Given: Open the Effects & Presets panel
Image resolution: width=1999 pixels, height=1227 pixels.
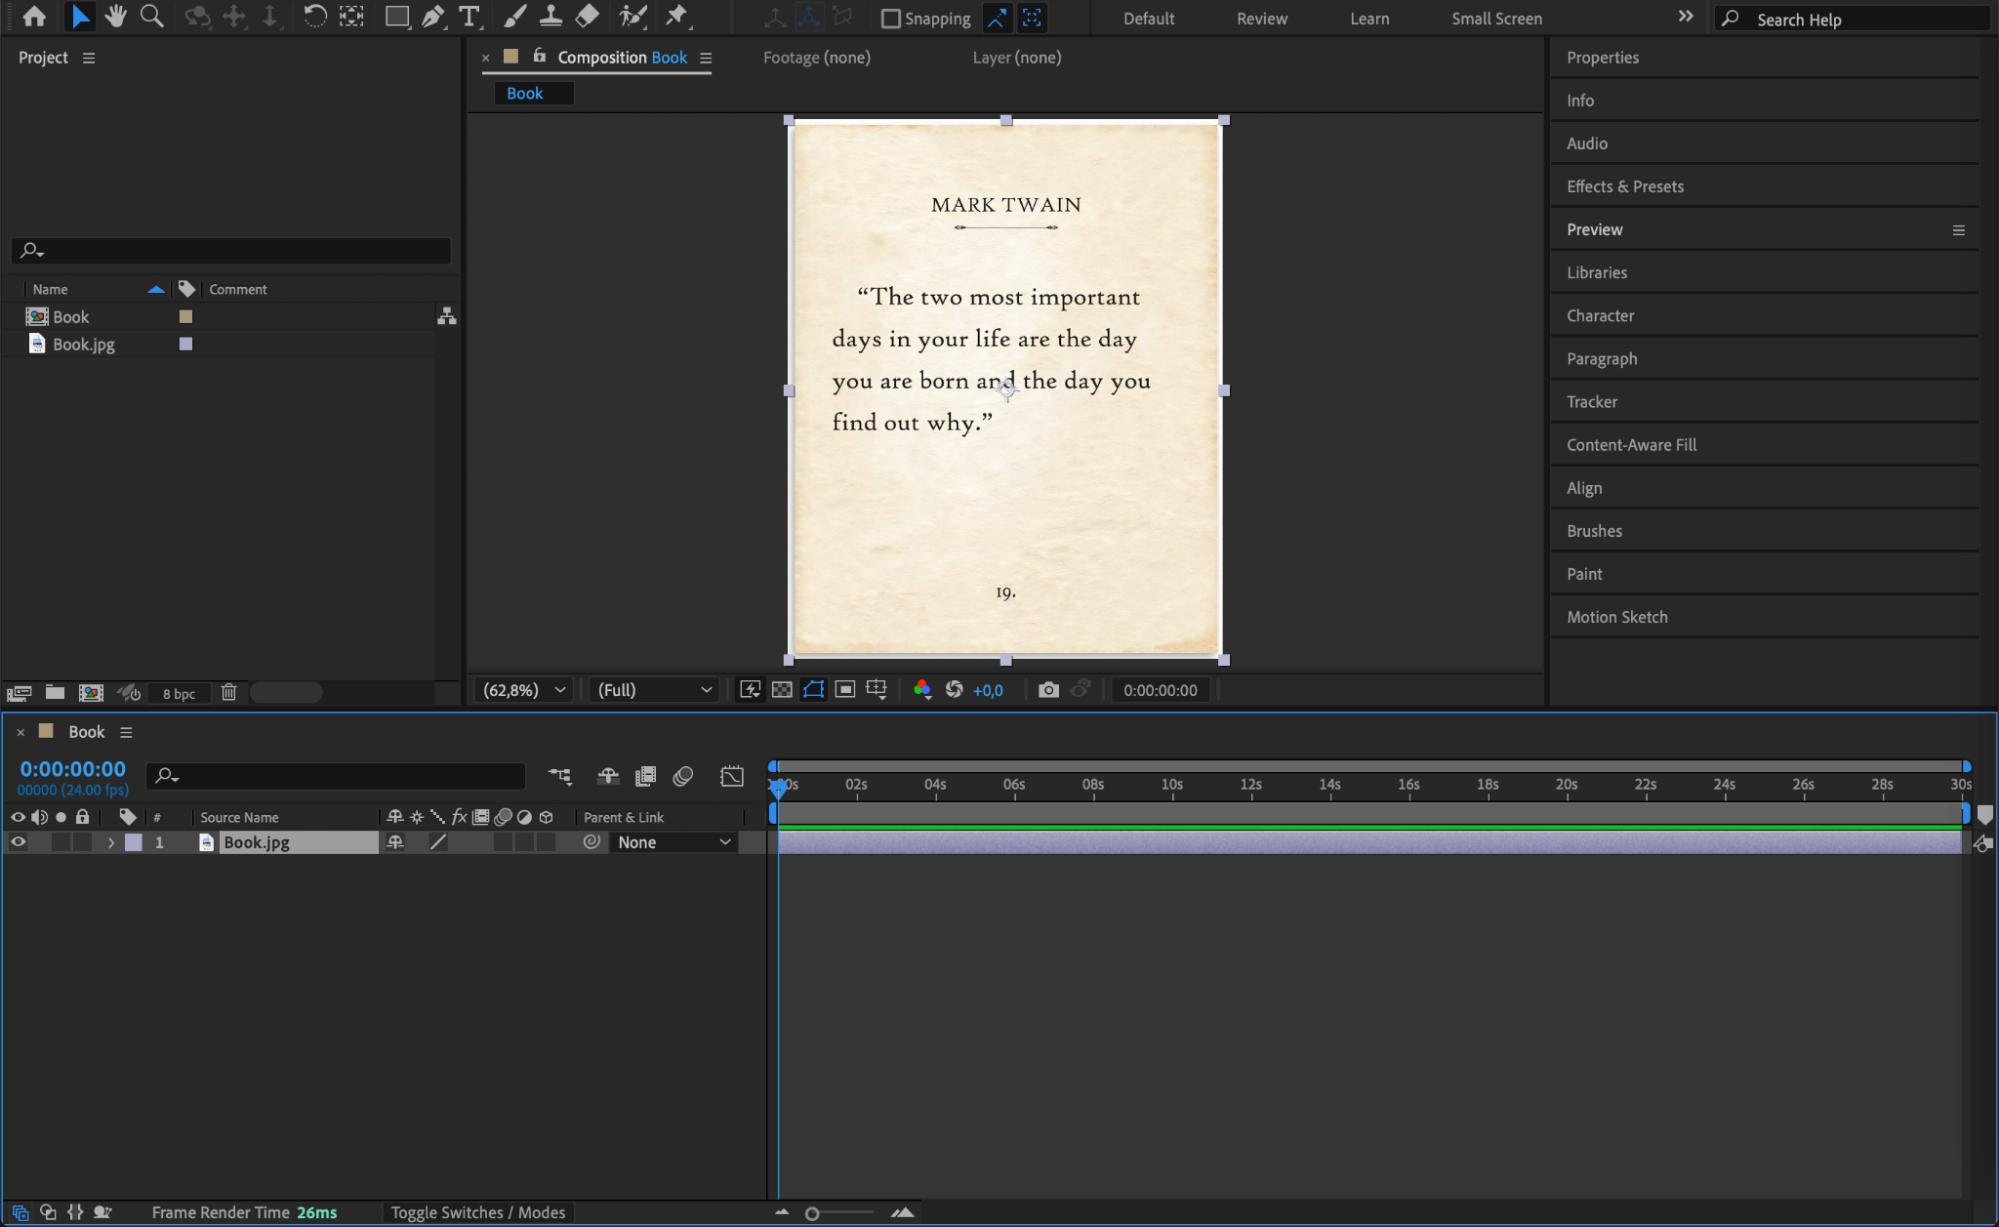Looking at the screenshot, I should [1624, 186].
